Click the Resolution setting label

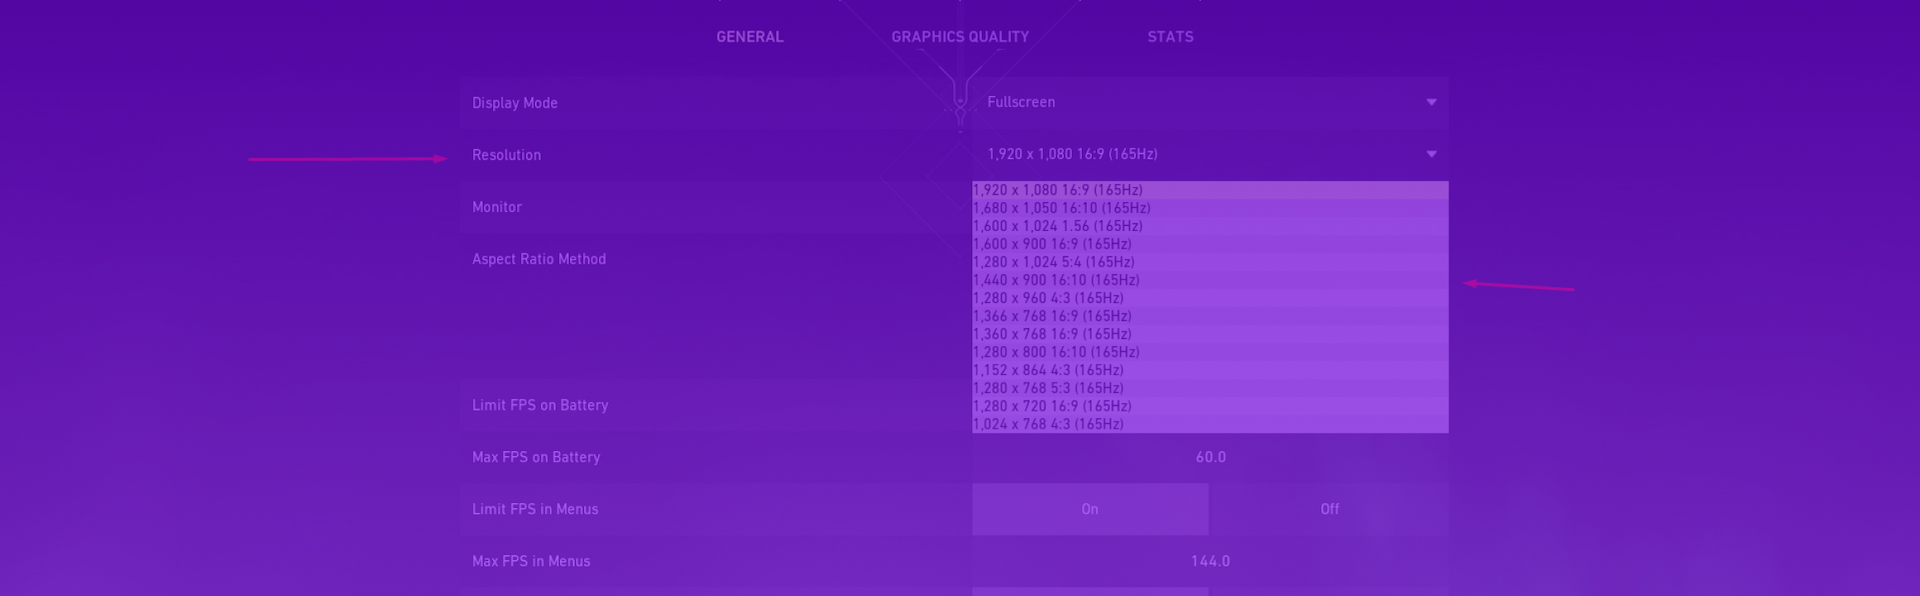tap(506, 155)
